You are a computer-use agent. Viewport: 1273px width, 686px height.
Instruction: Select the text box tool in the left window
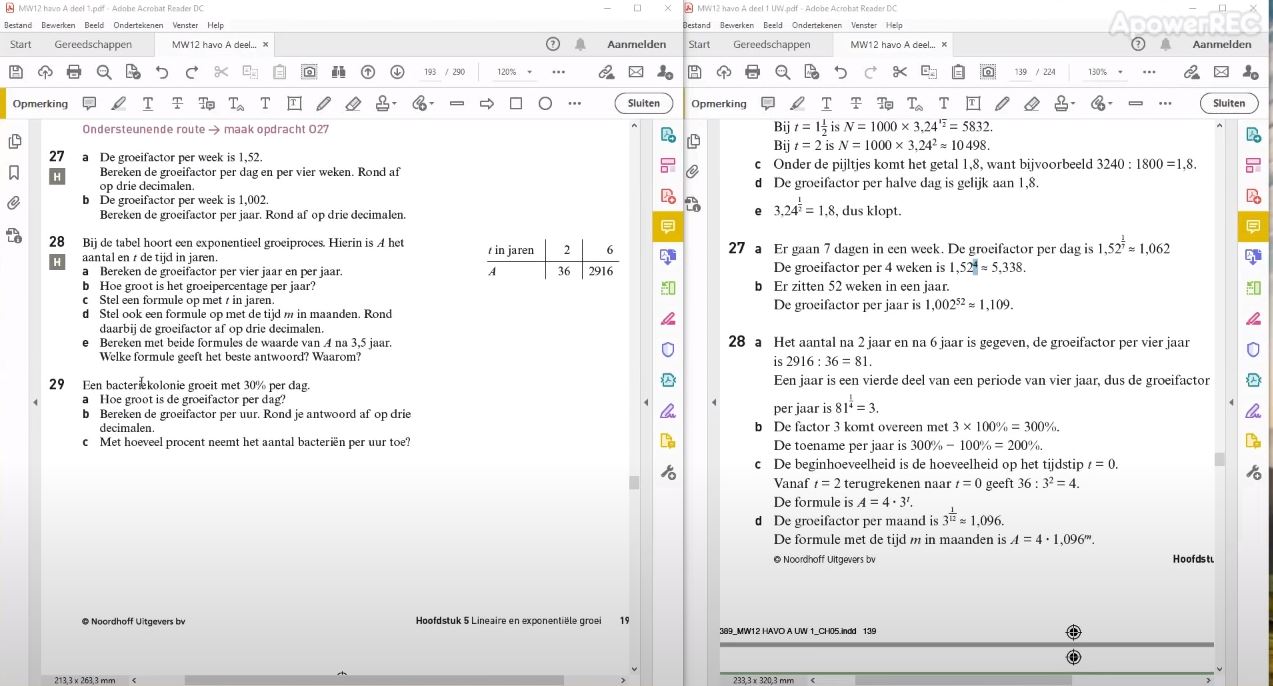[x=294, y=103]
